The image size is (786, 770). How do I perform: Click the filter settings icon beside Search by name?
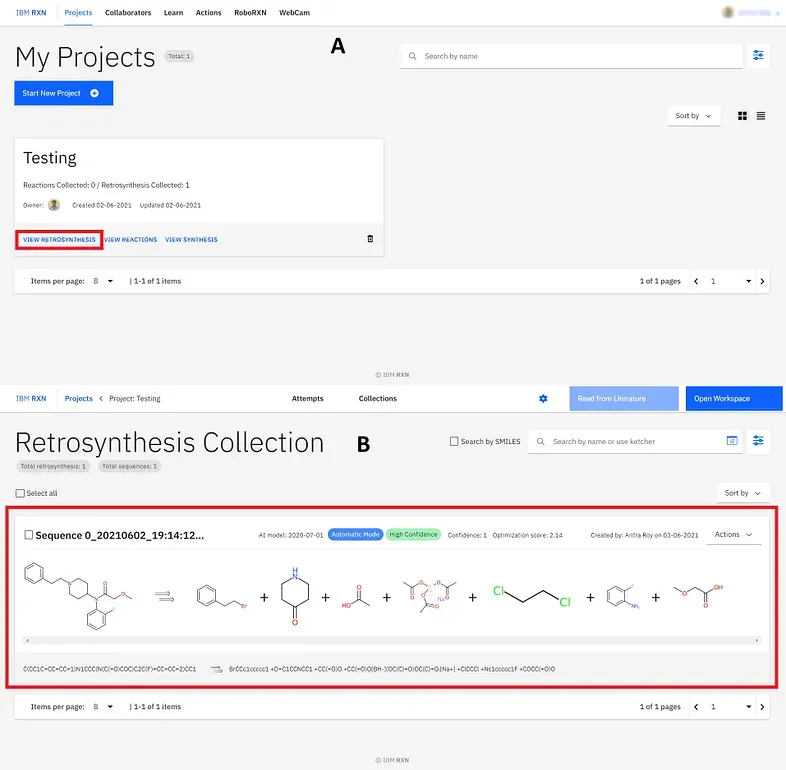[758, 56]
